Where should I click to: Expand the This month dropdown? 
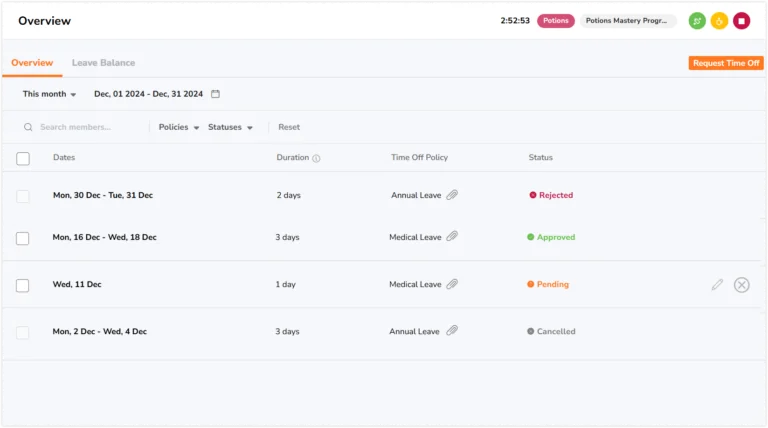point(49,94)
